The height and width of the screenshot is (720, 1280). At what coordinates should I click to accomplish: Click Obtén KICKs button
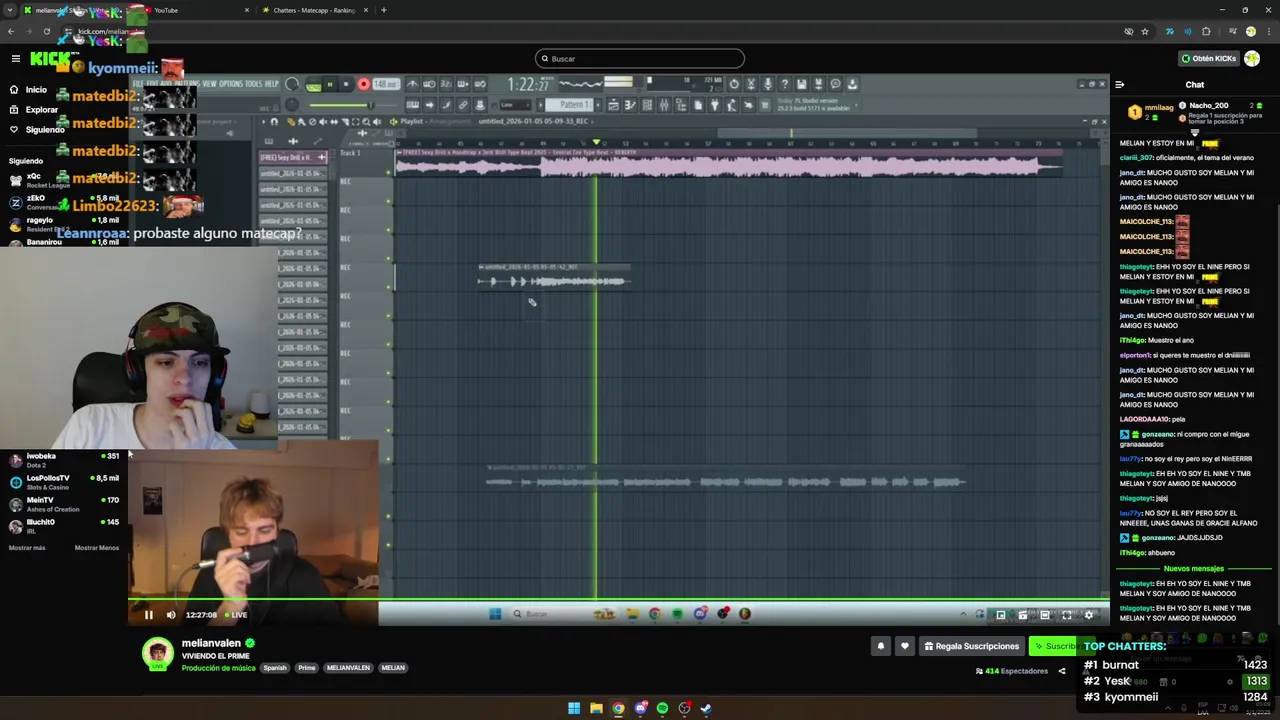tap(1208, 59)
